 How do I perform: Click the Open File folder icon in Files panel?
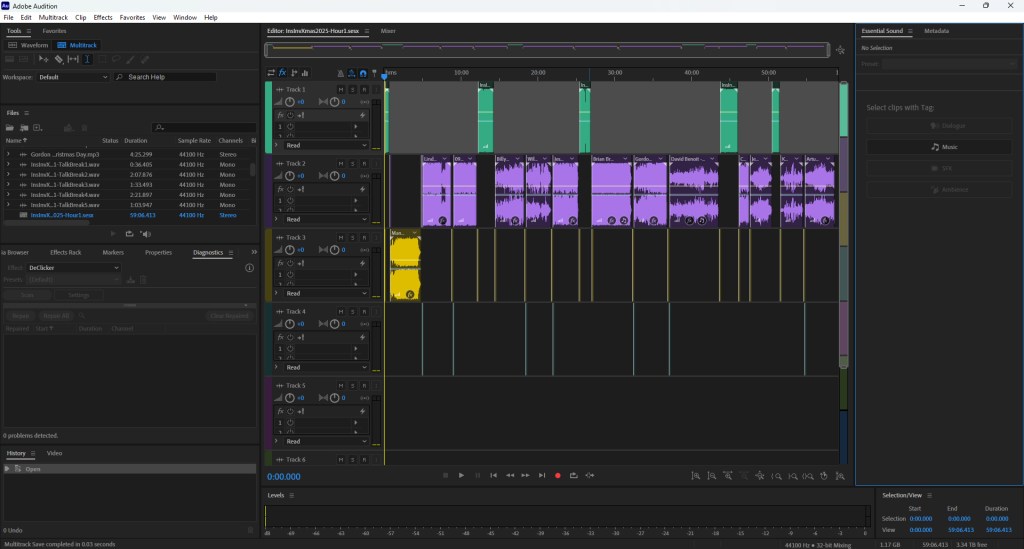coord(10,128)
